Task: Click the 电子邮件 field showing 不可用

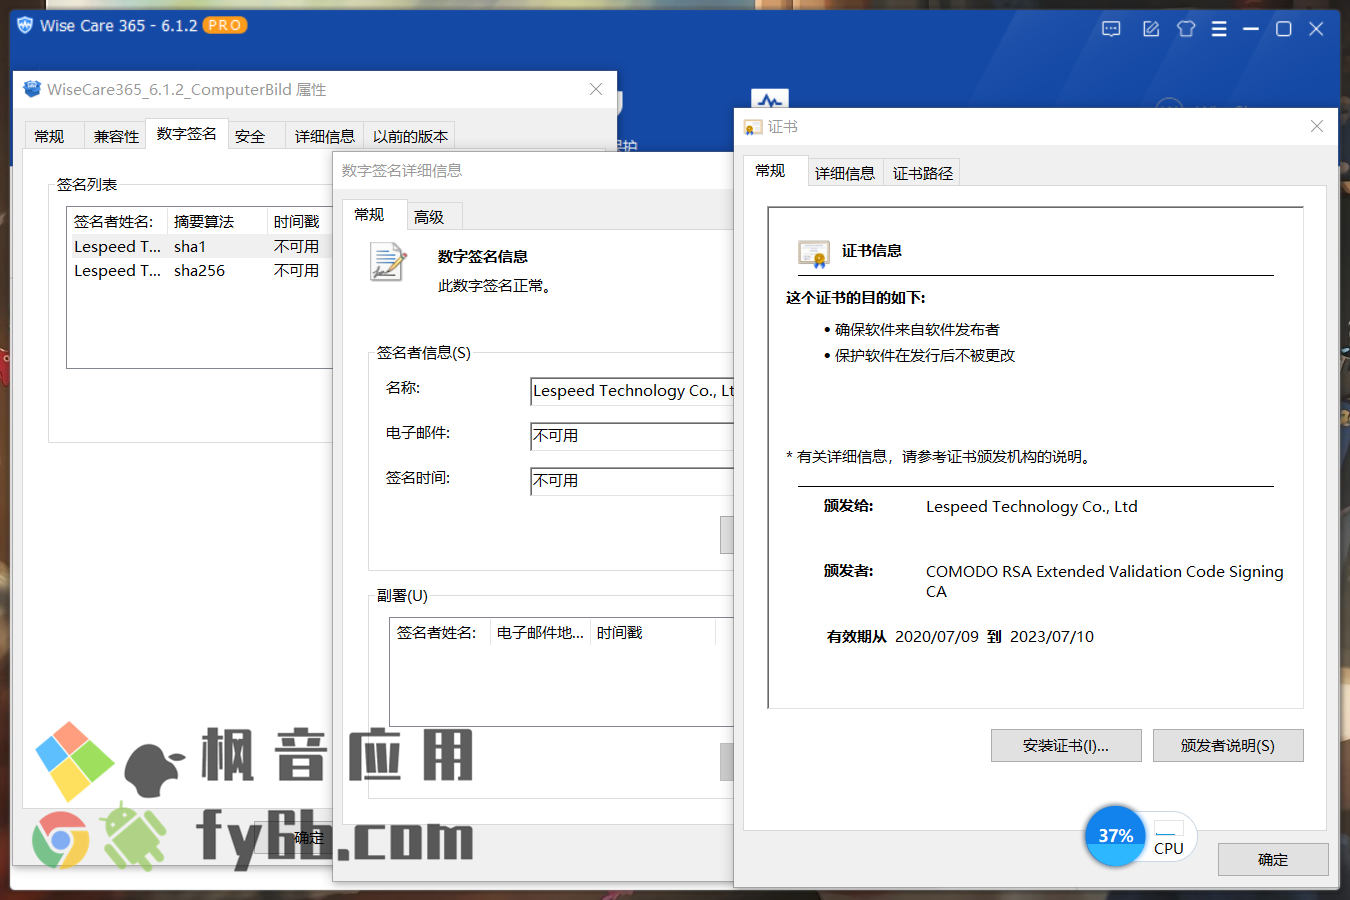Action: (x=632, y=436)
